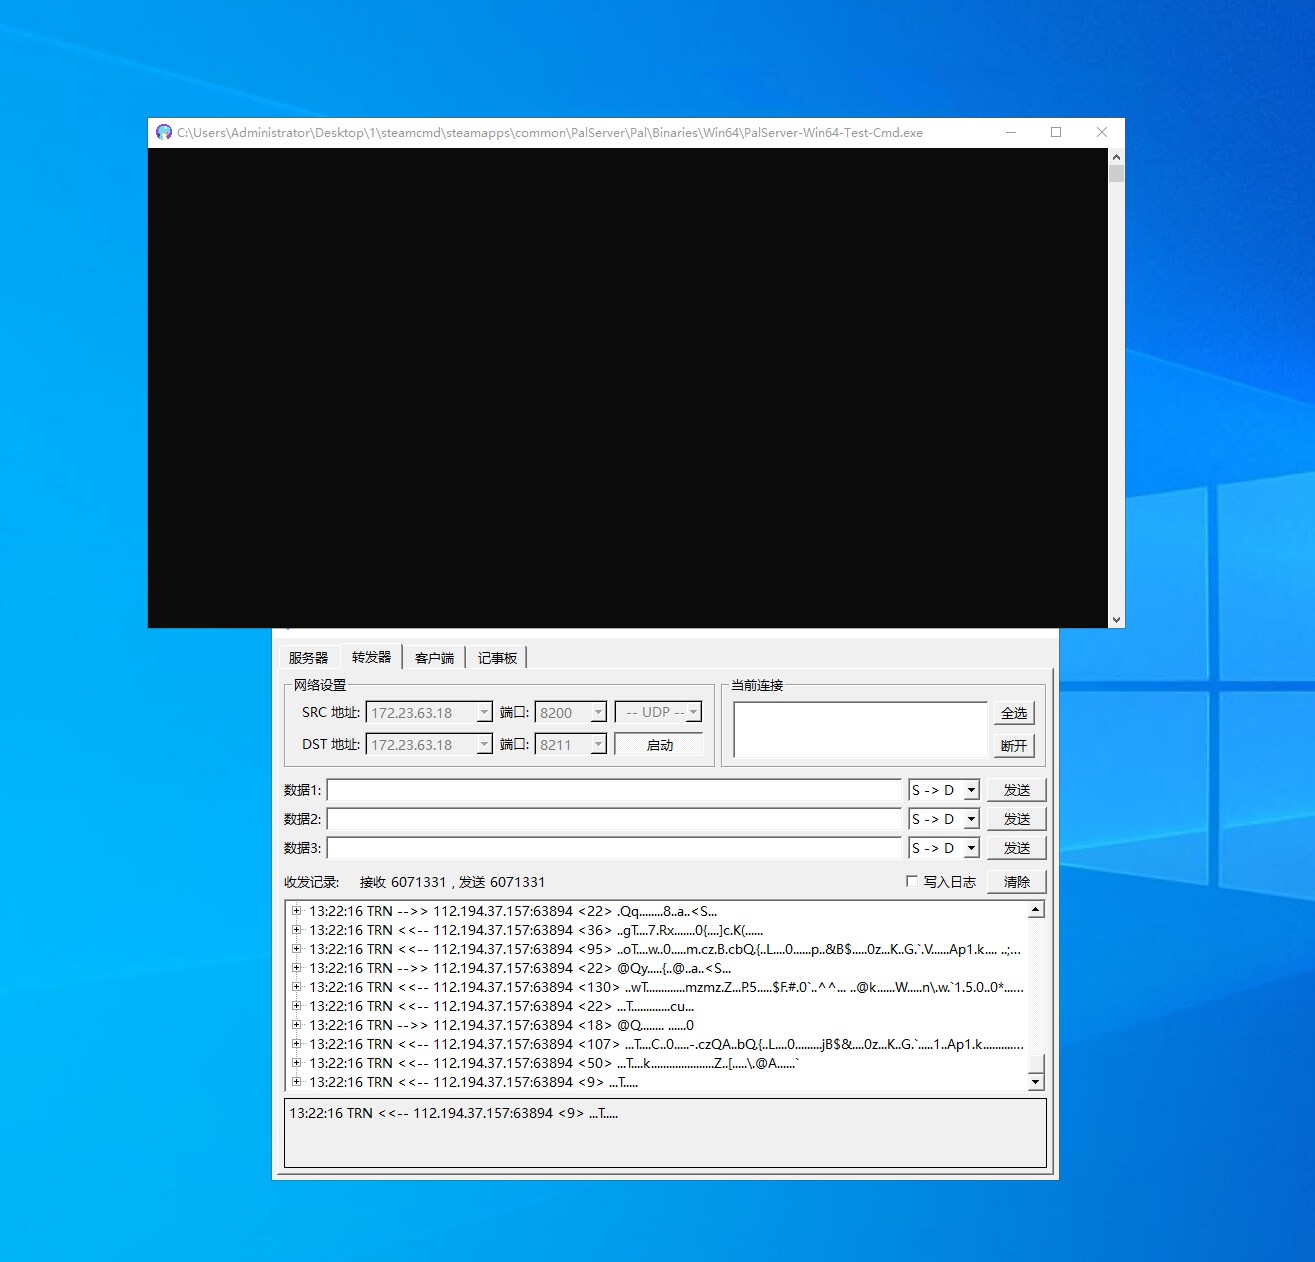Click into the 数据1 input field
Image resolution: width=1315 pixels, height=1262 pixels.
[x=614, y=790]
